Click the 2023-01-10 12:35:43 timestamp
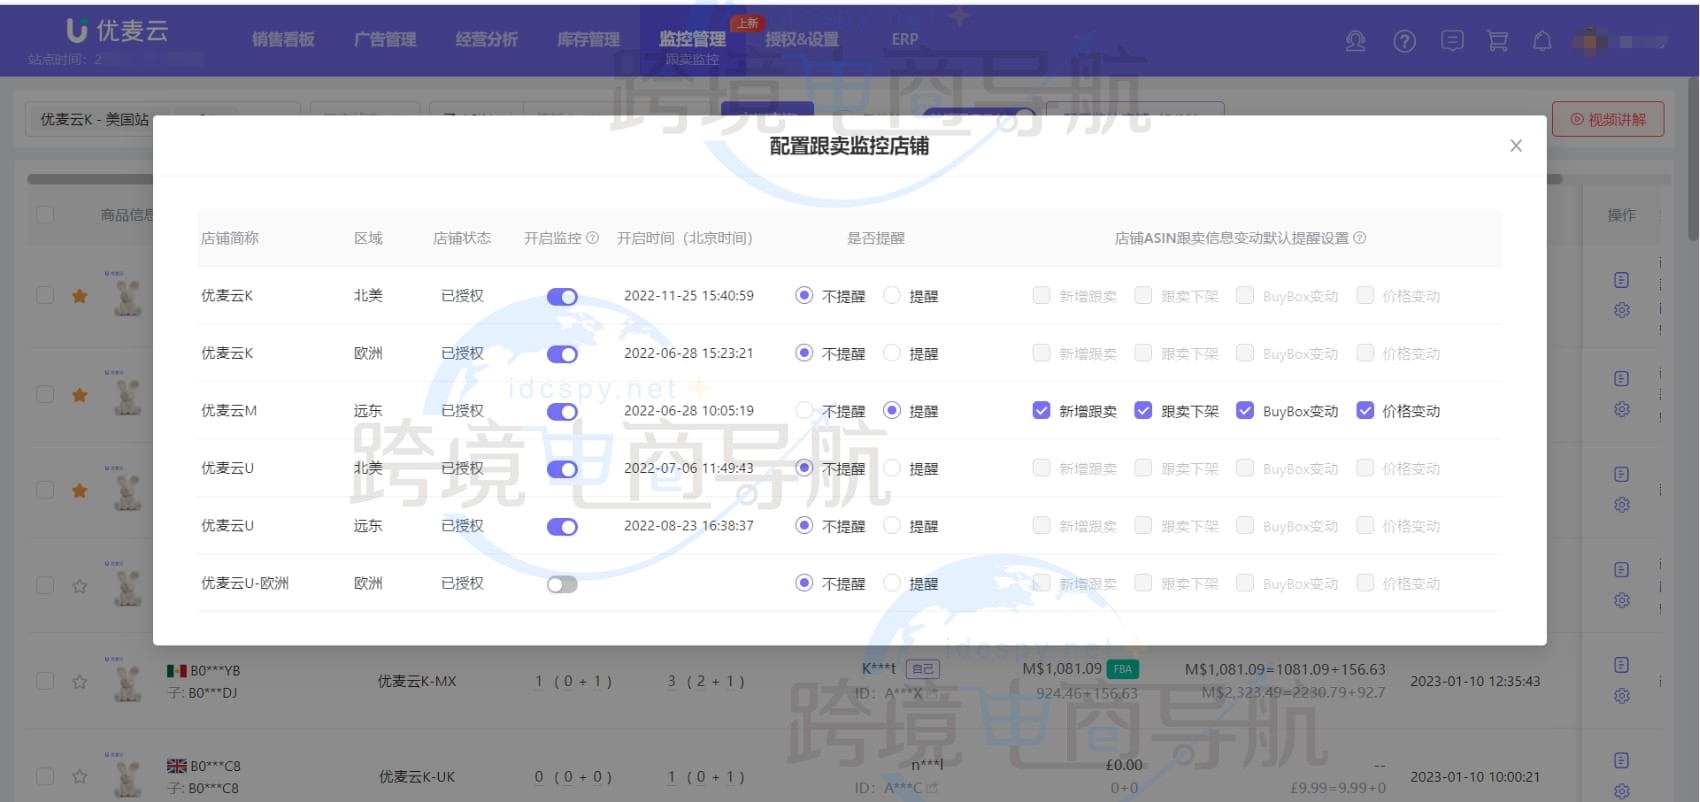1700x802 pixels. tap(1475, 681)
